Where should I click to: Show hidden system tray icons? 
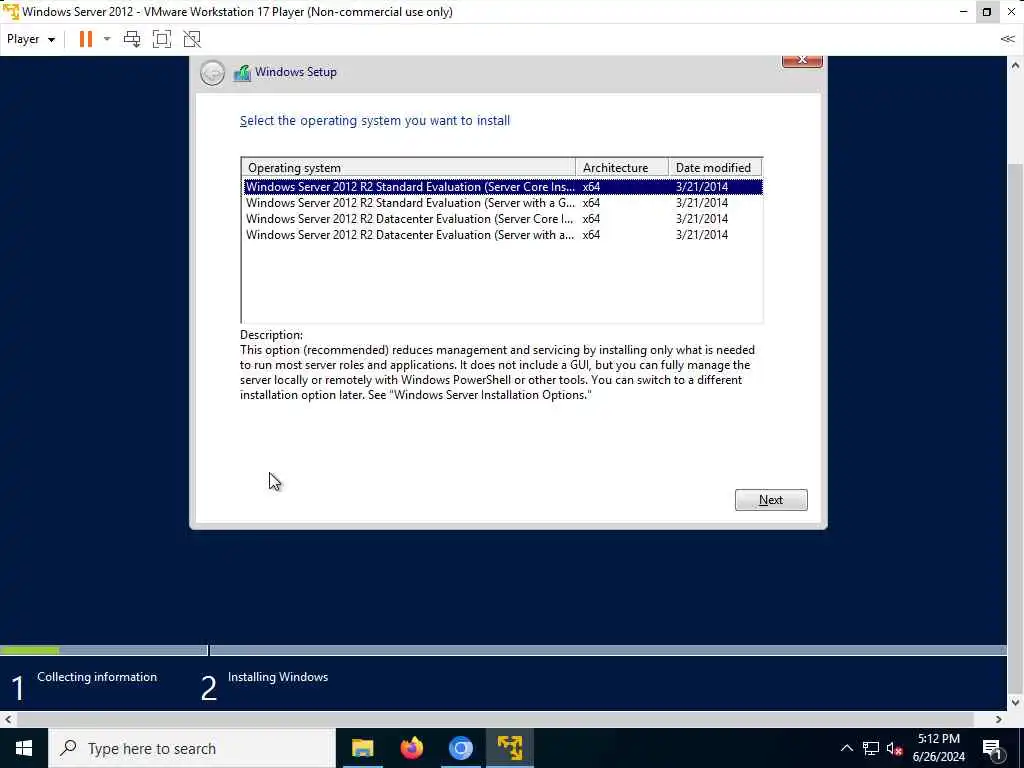point(846,748)
